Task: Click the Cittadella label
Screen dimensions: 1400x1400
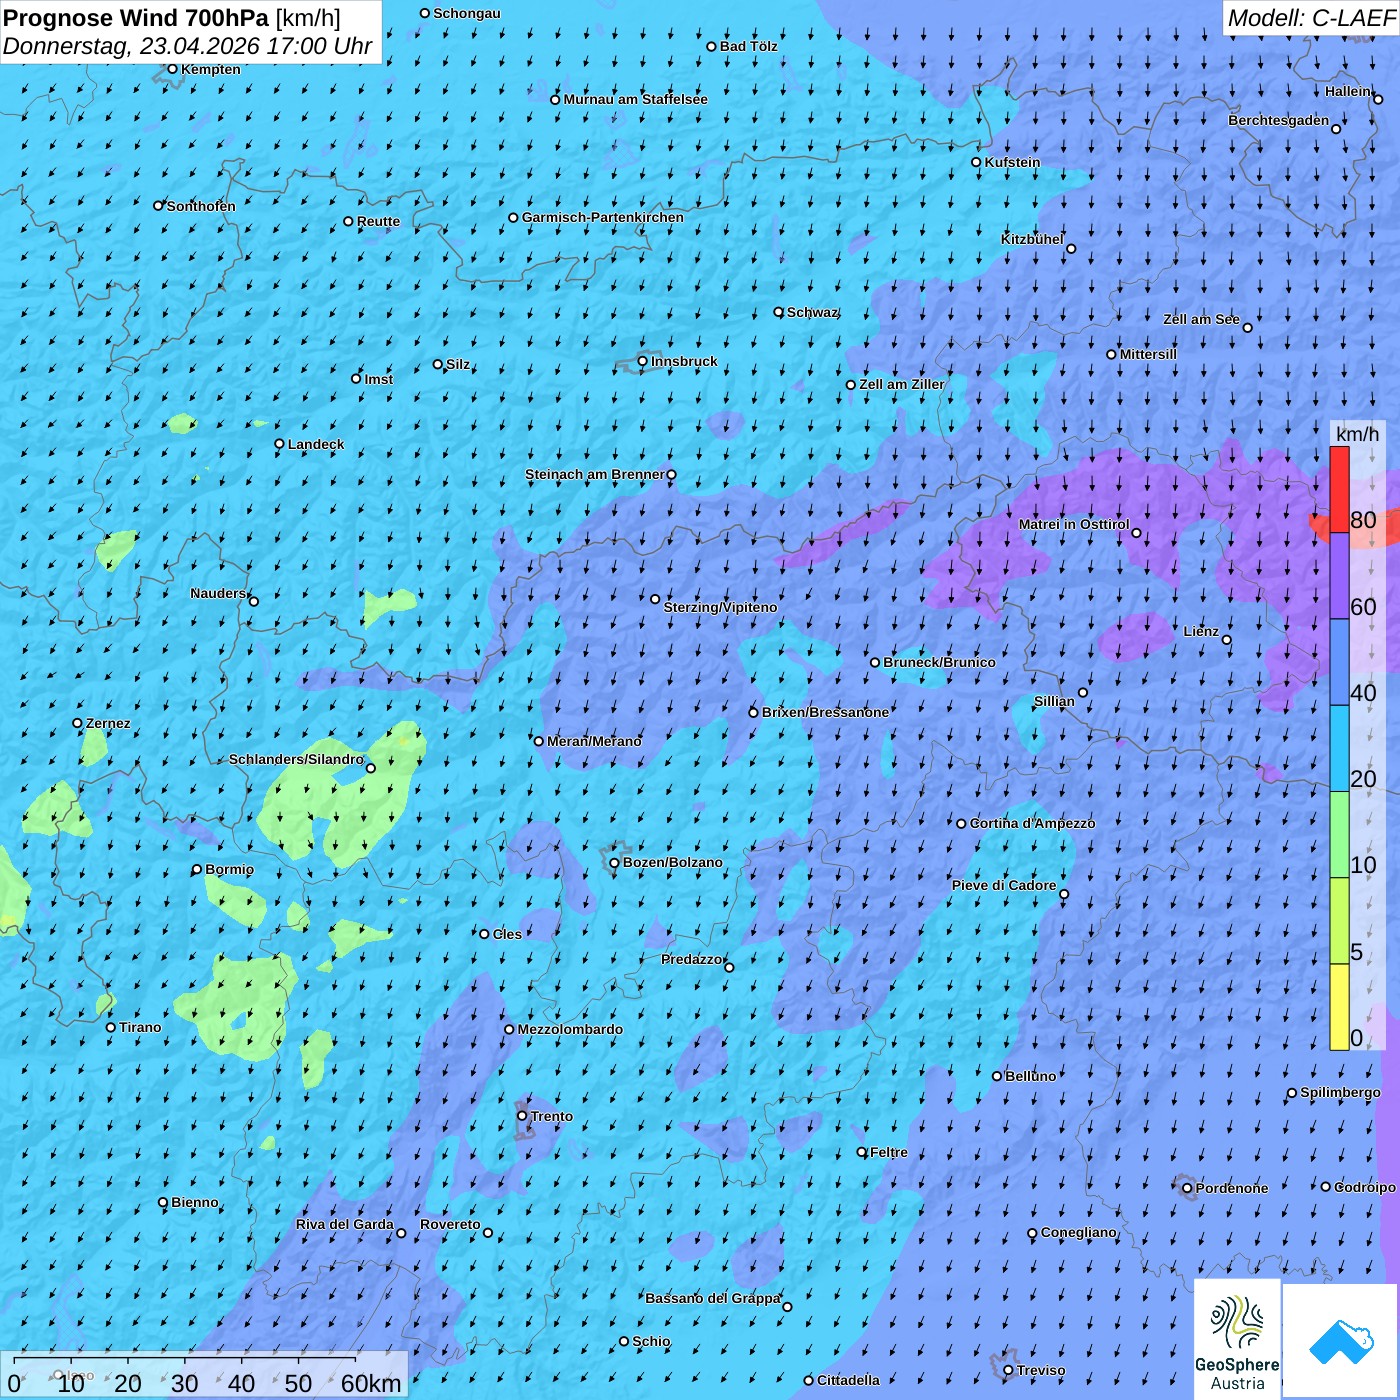Action: pyautogui.click(x=848, y=1380)
